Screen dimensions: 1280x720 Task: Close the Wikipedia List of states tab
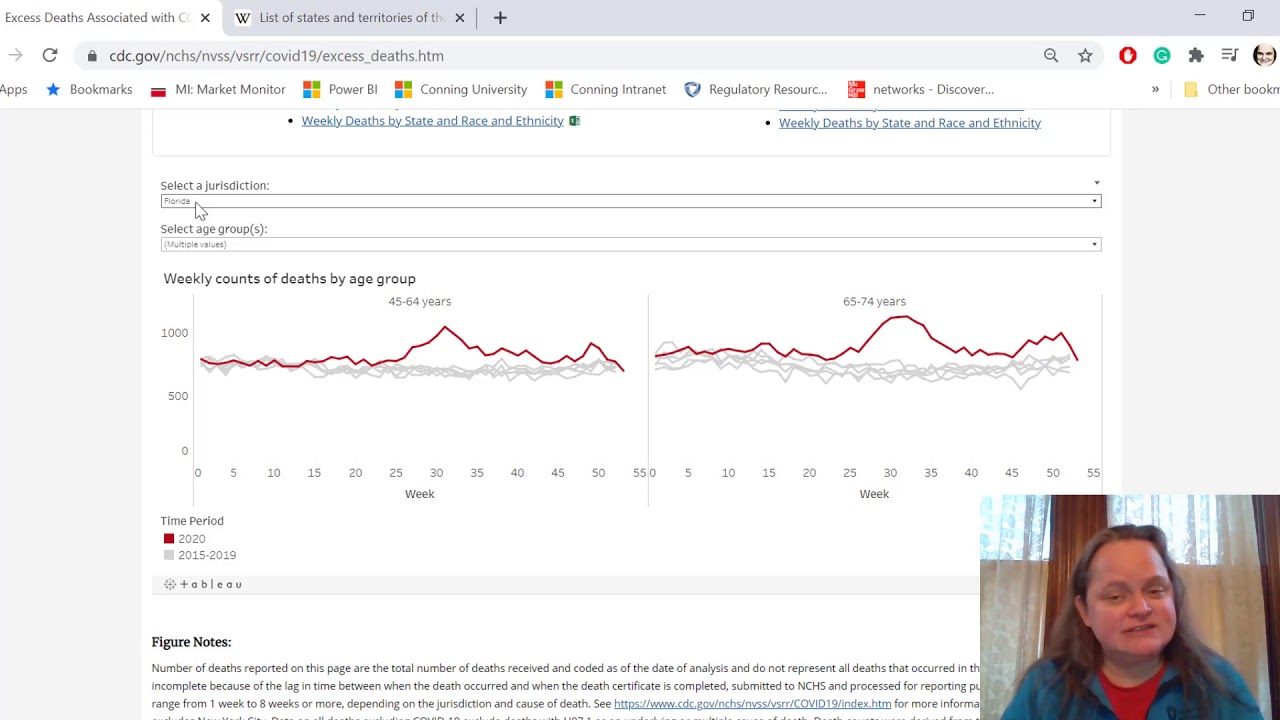(x=460, y=18)
